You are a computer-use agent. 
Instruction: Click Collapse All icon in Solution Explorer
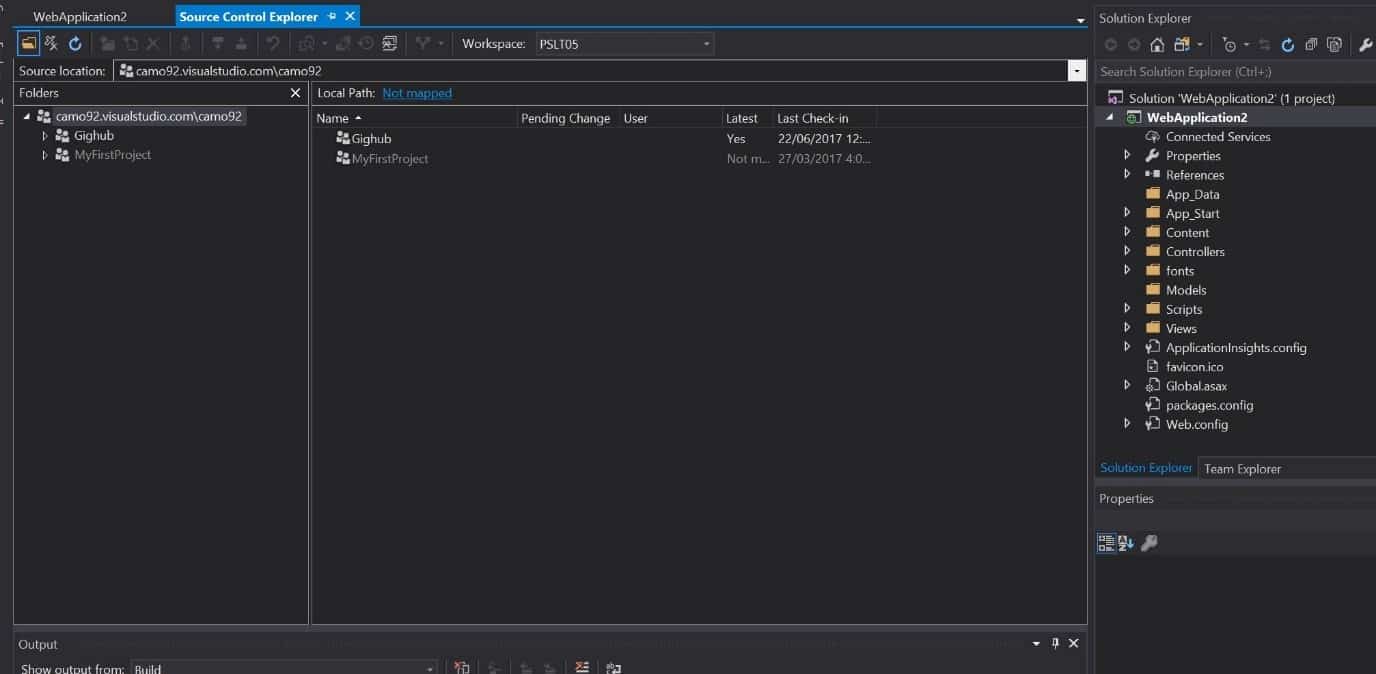(x=1310, y=45)
